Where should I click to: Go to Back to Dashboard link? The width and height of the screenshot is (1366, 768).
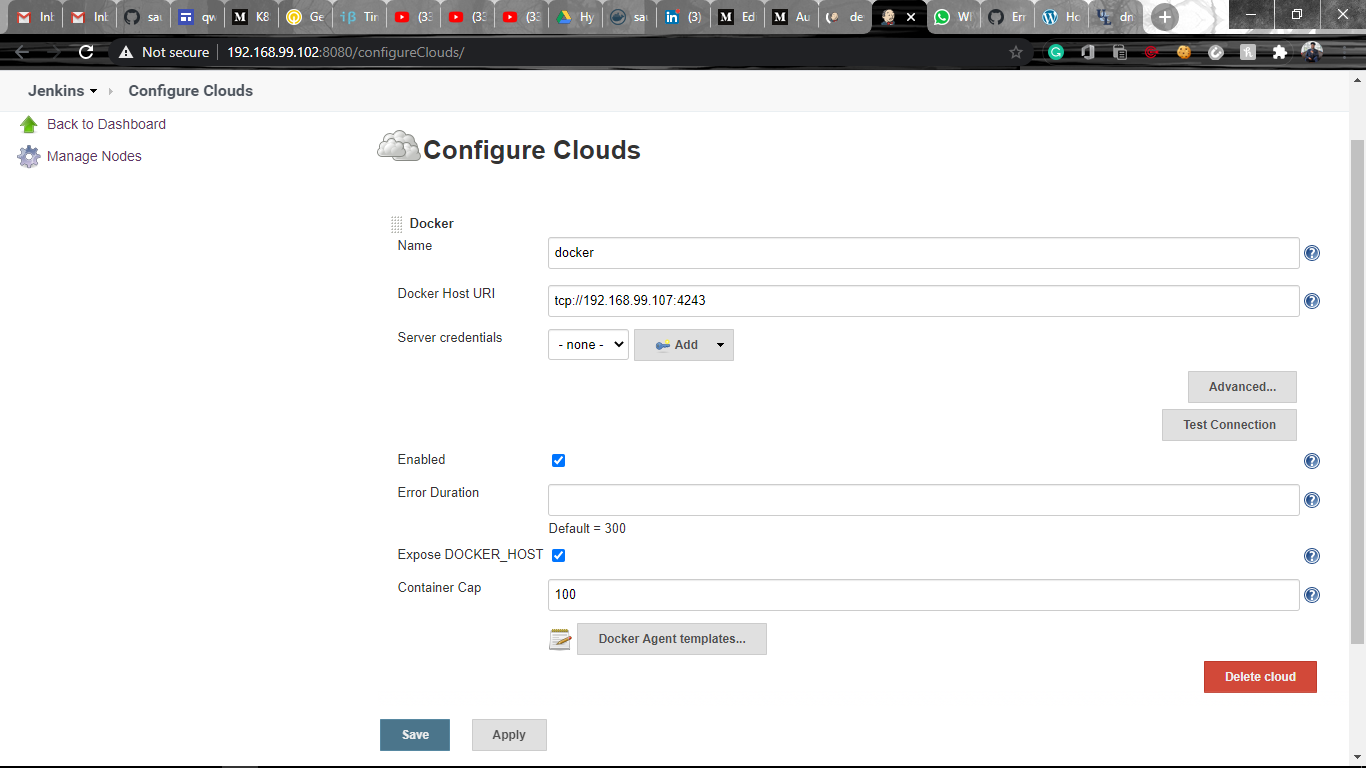tap(106, 124)
